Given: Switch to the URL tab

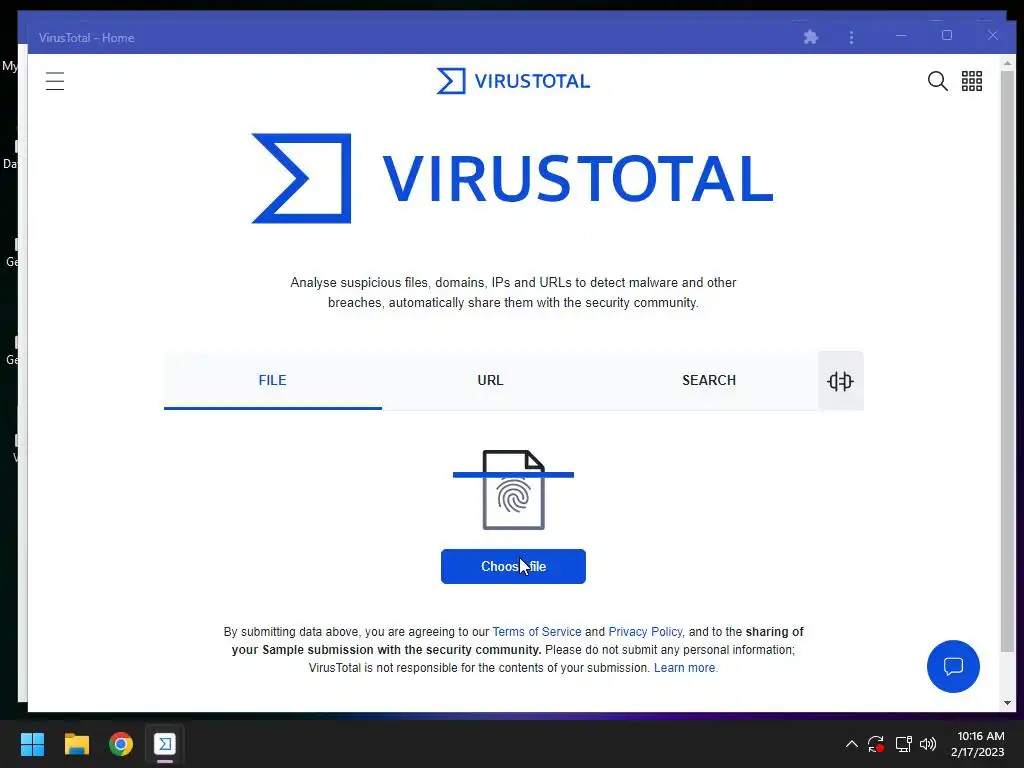Looking at the screenshot, I should (x=490, y=380).
